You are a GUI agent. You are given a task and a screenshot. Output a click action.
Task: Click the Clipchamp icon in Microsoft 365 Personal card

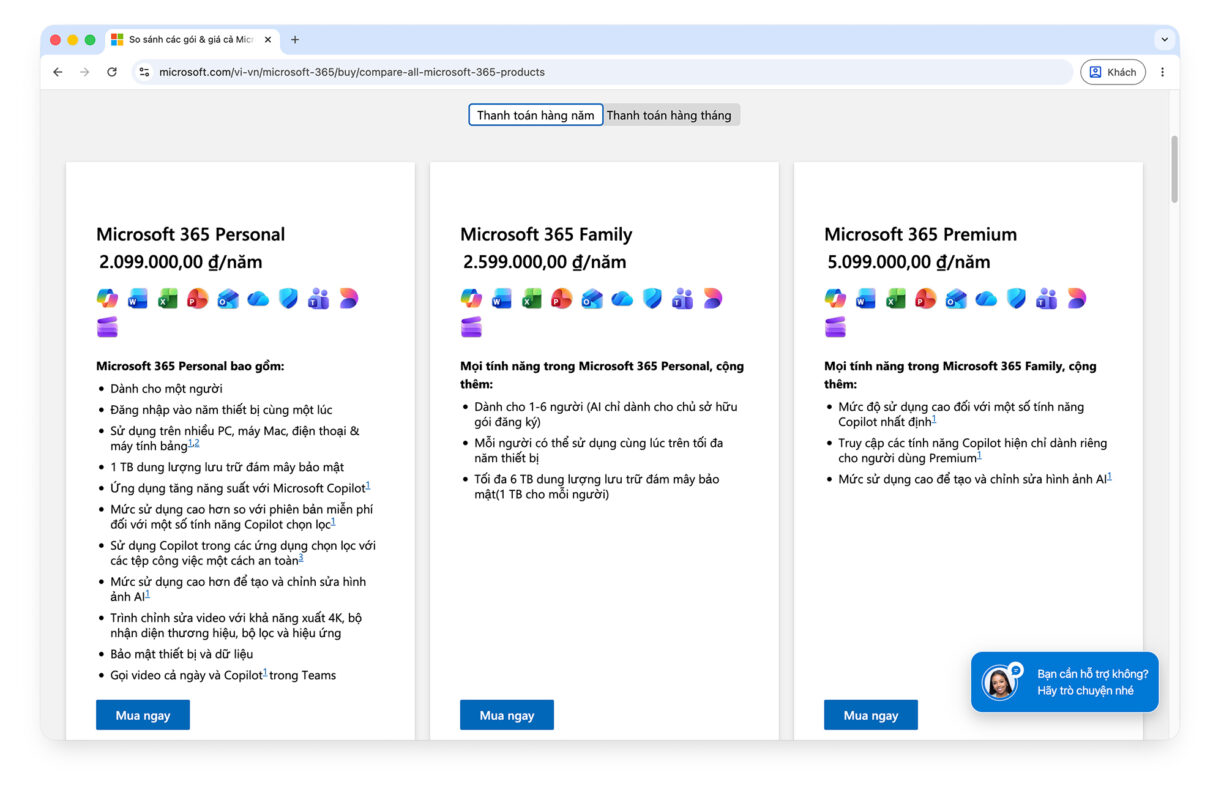(x=107, y=327)
